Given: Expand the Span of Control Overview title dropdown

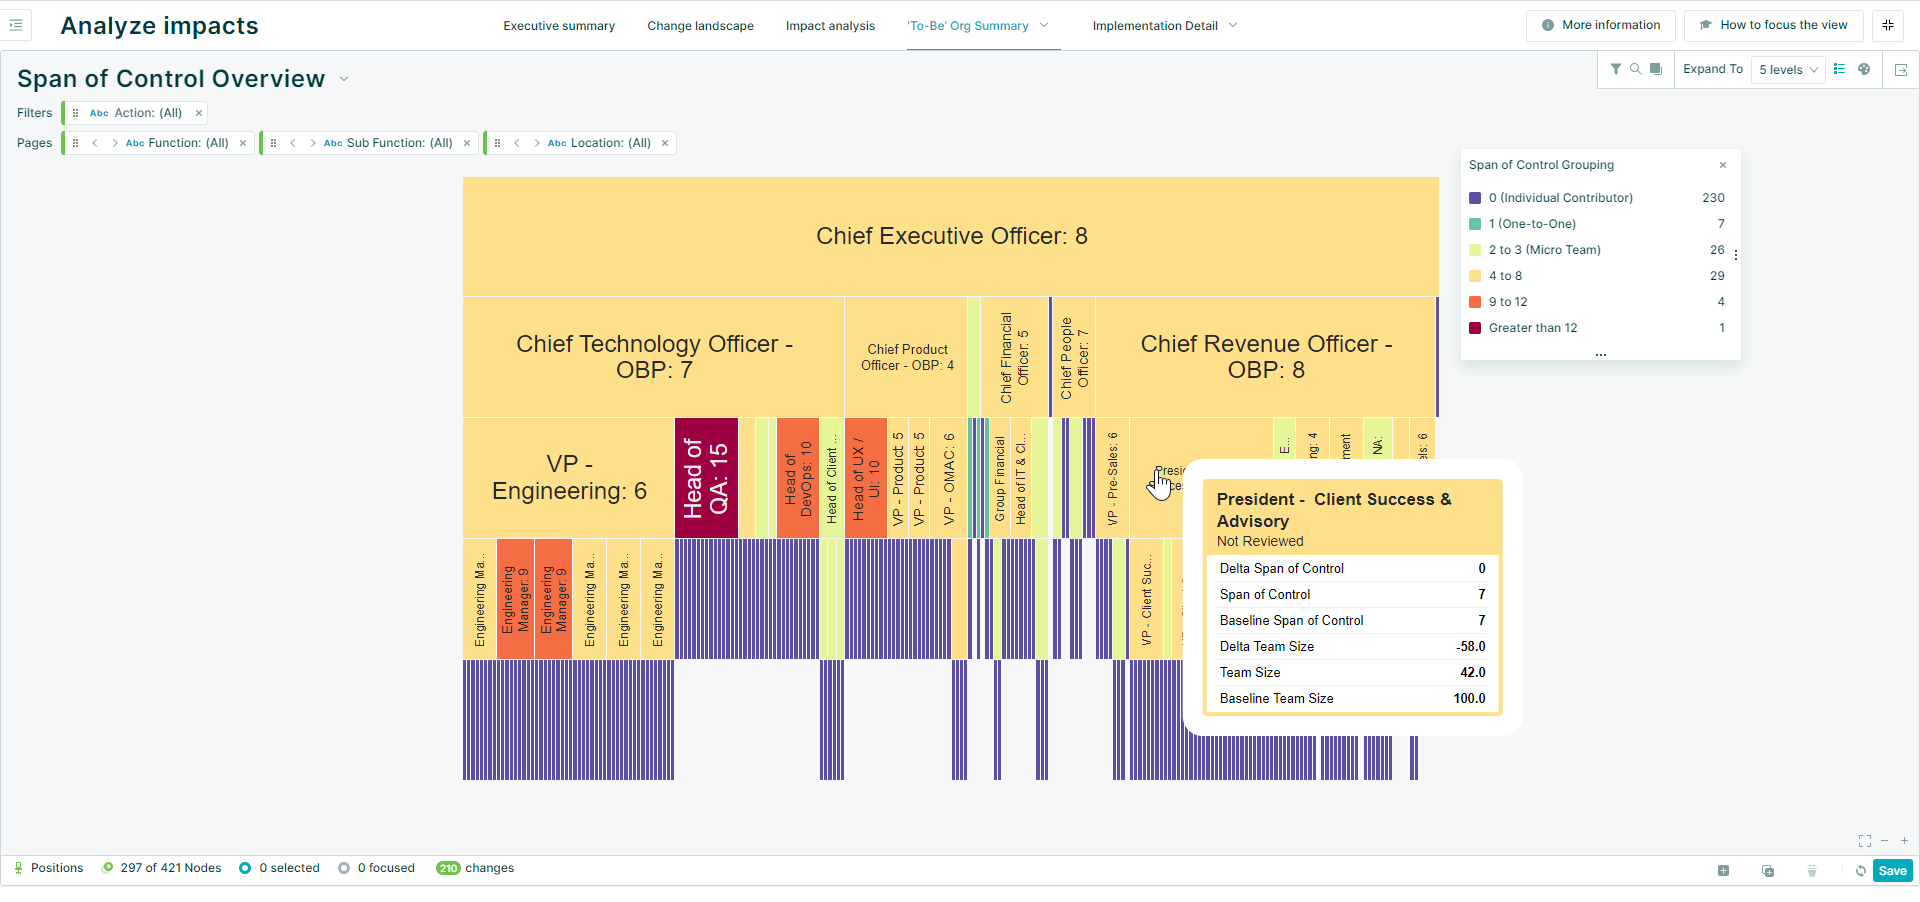Looking at the screenshot, I should pos(344,79).
